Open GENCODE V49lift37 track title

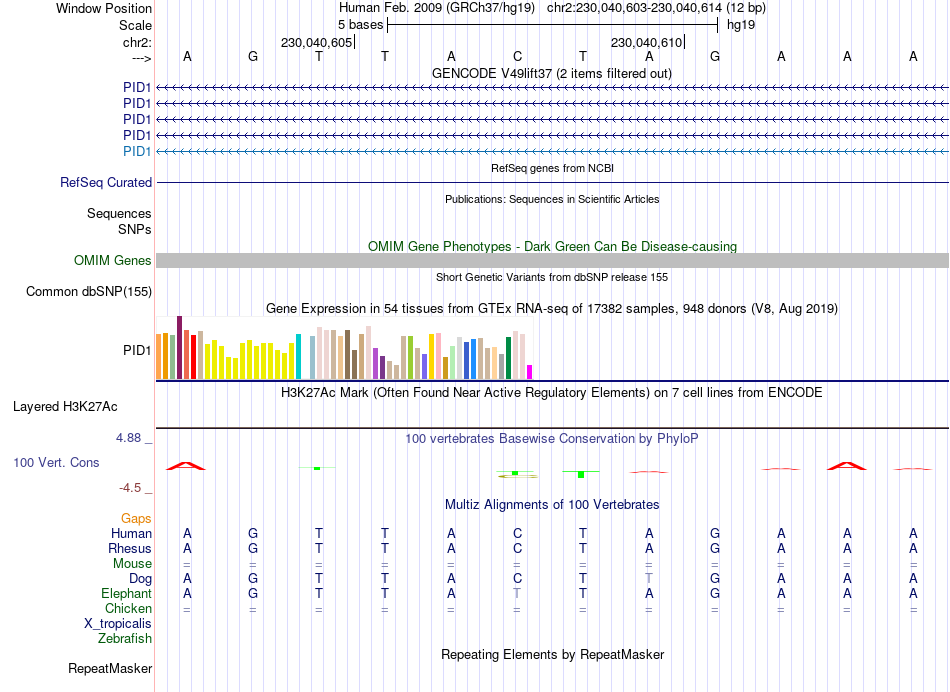(x=552, y=73)
